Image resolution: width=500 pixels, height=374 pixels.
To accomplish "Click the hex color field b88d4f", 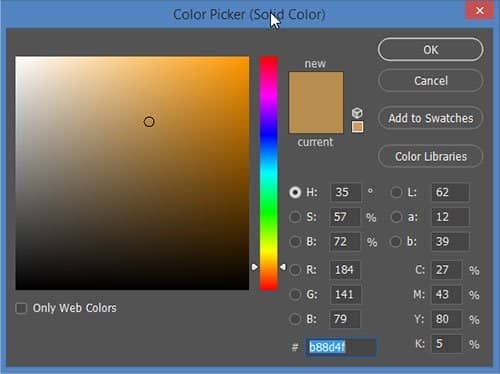I will pyautogui.click(x=341, y=347).
